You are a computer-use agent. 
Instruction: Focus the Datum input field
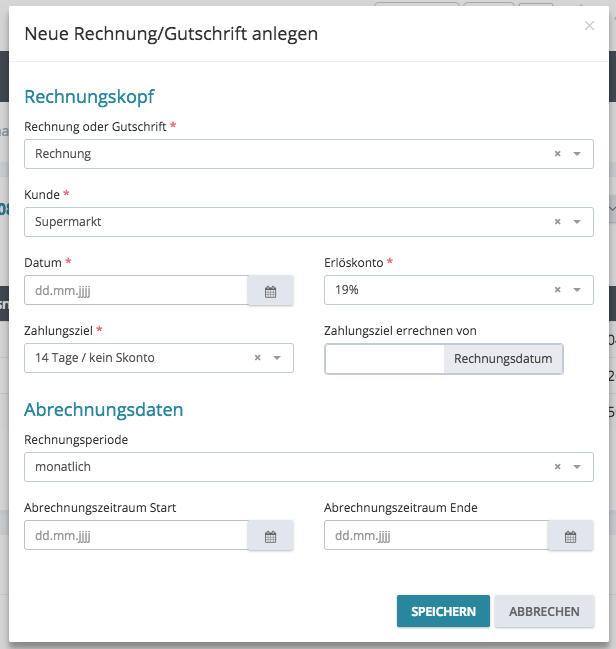[136, 291]
